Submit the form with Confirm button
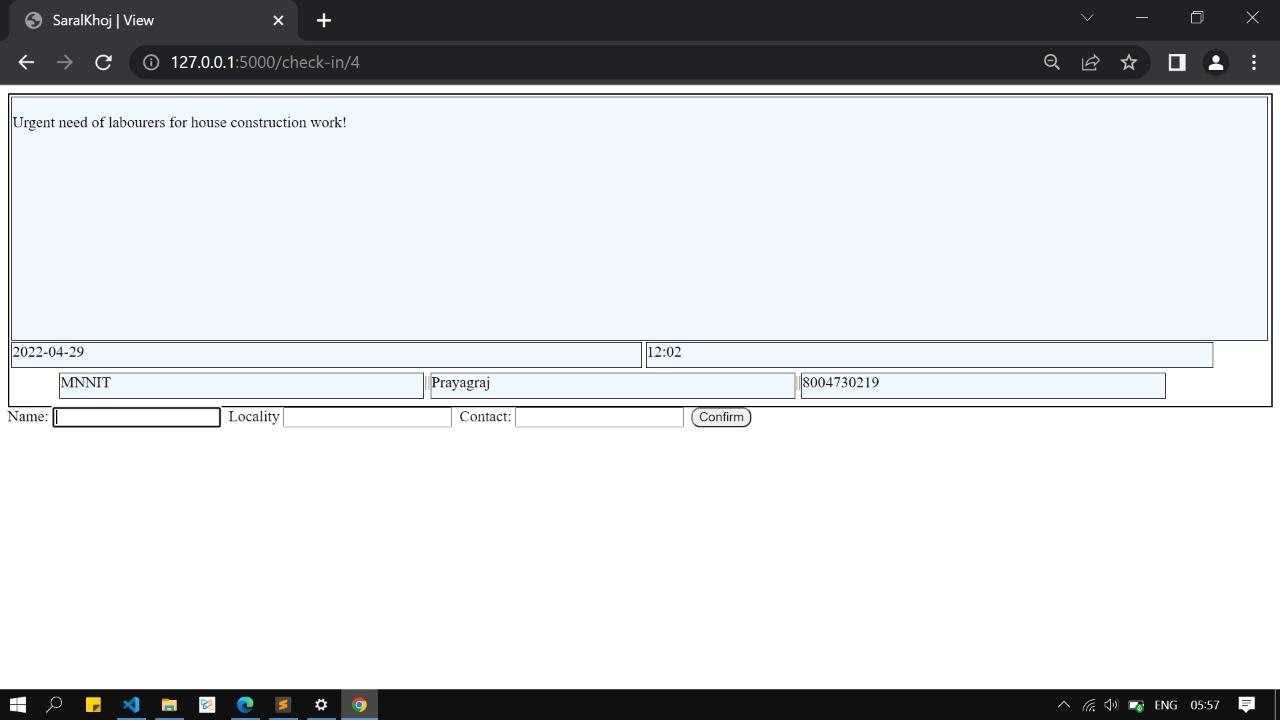Viewport: 1280px width, 720px height. (721, 417)
